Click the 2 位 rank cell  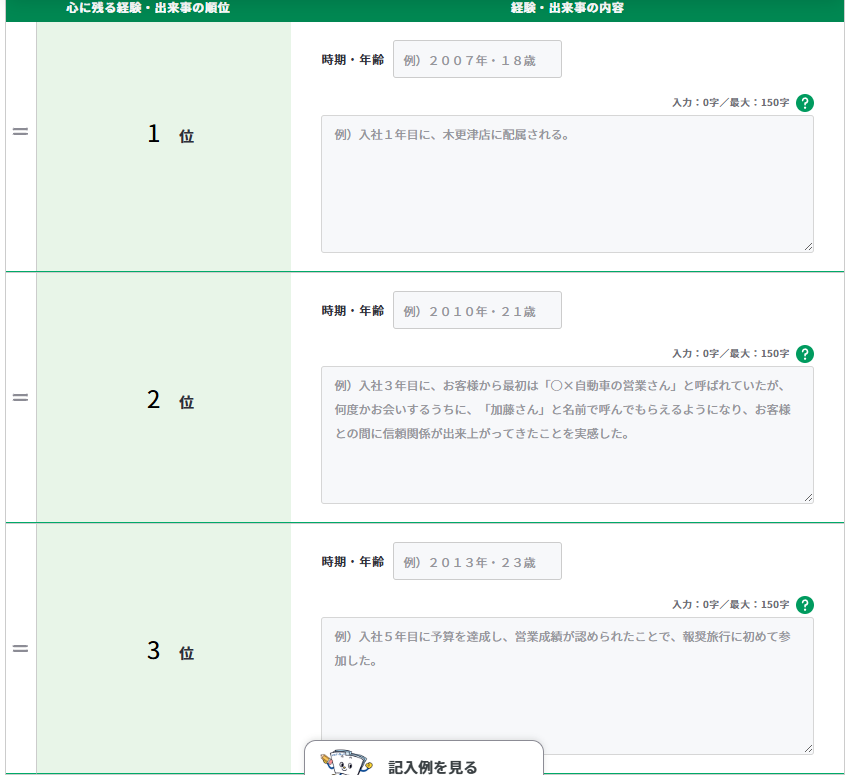tap(165, 400)
